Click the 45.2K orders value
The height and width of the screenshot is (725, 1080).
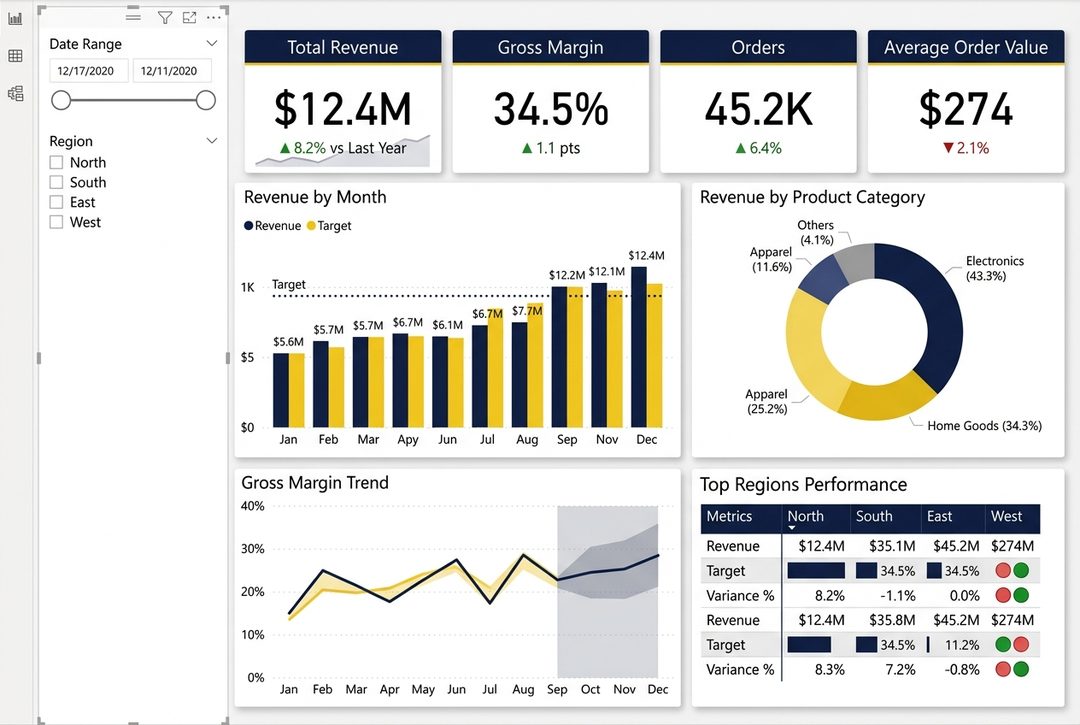tap(758, 109)
